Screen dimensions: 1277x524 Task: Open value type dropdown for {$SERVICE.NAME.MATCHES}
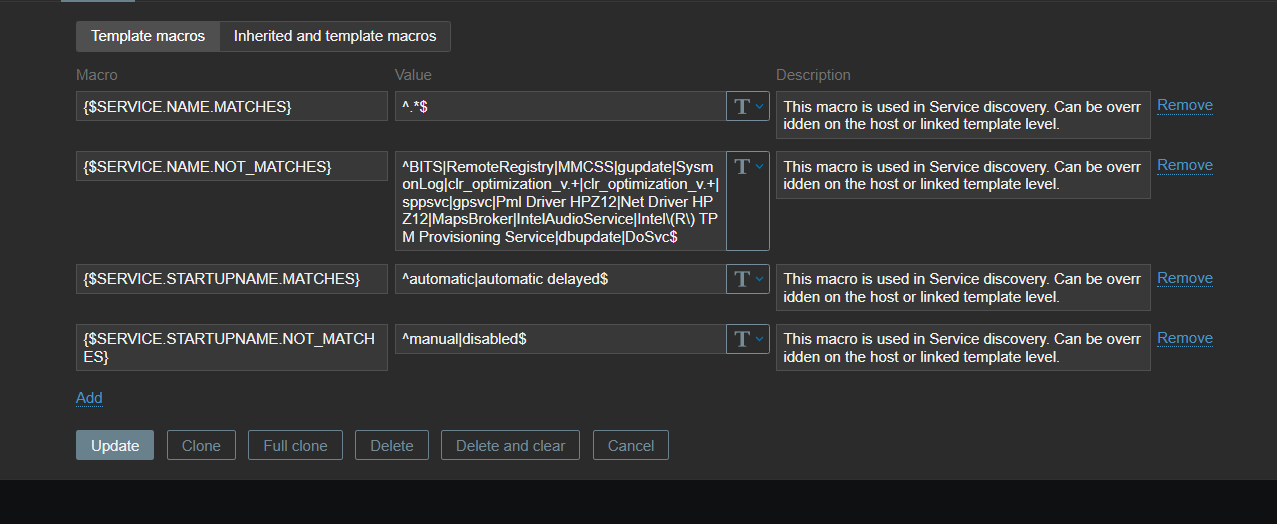click(748, 107)
